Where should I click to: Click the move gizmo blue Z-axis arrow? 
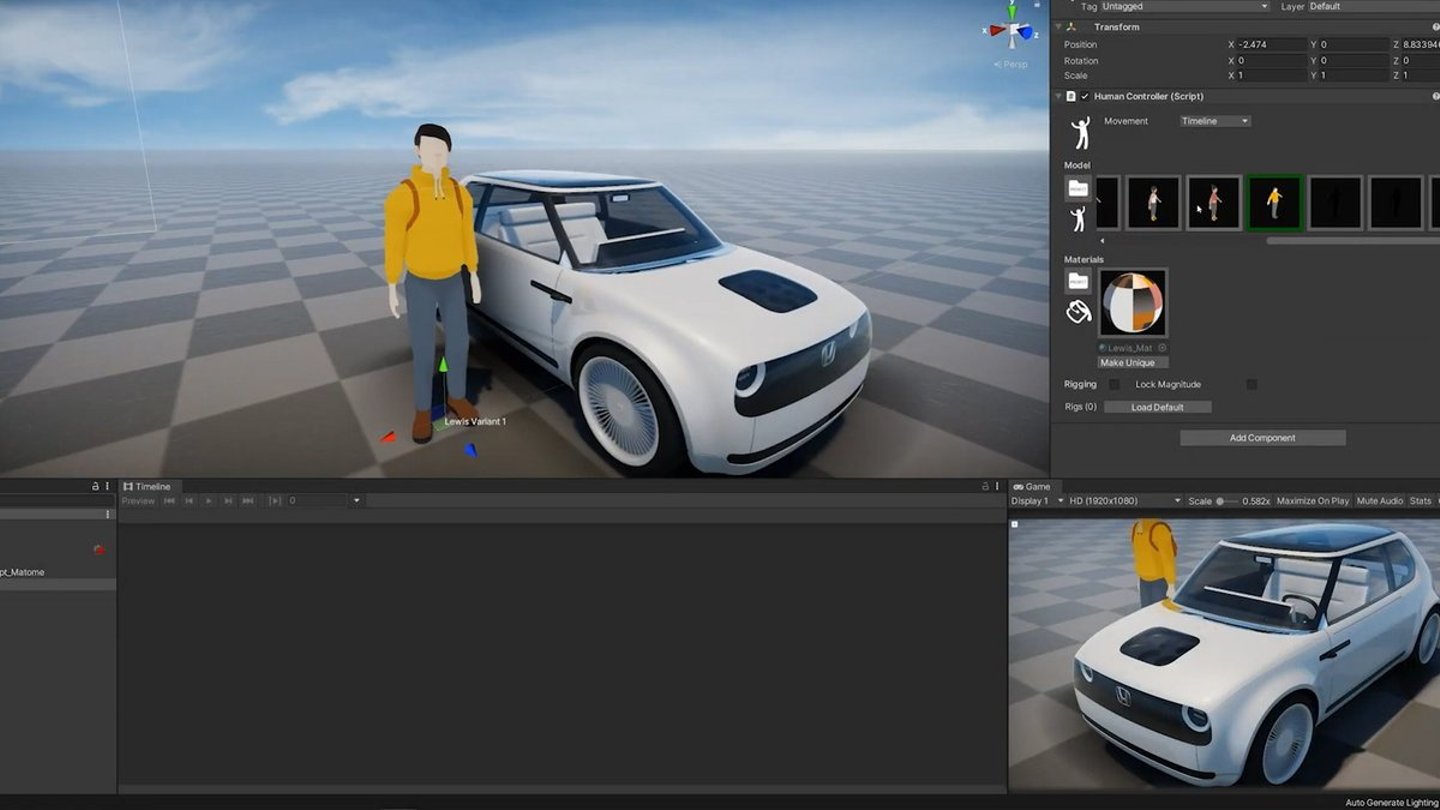click(x=470, y=450)
